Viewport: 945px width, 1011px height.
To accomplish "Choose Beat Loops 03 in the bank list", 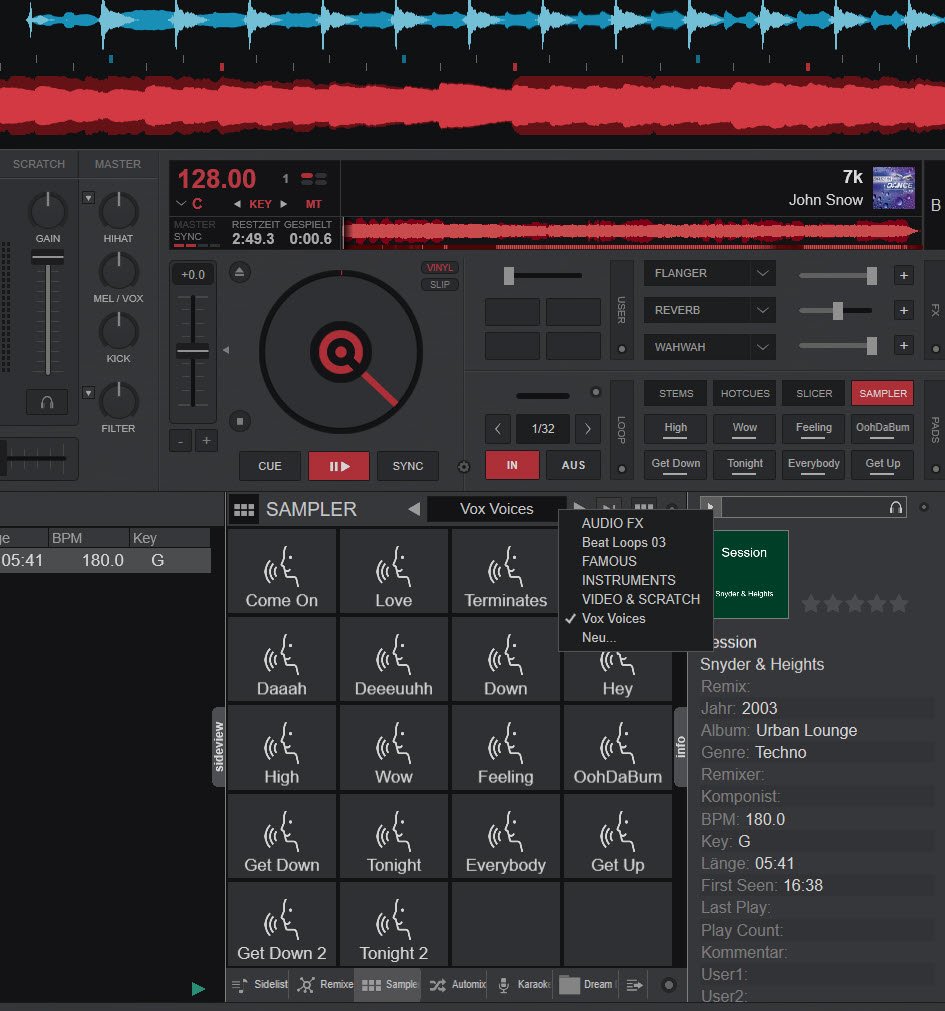I will 623,542.
